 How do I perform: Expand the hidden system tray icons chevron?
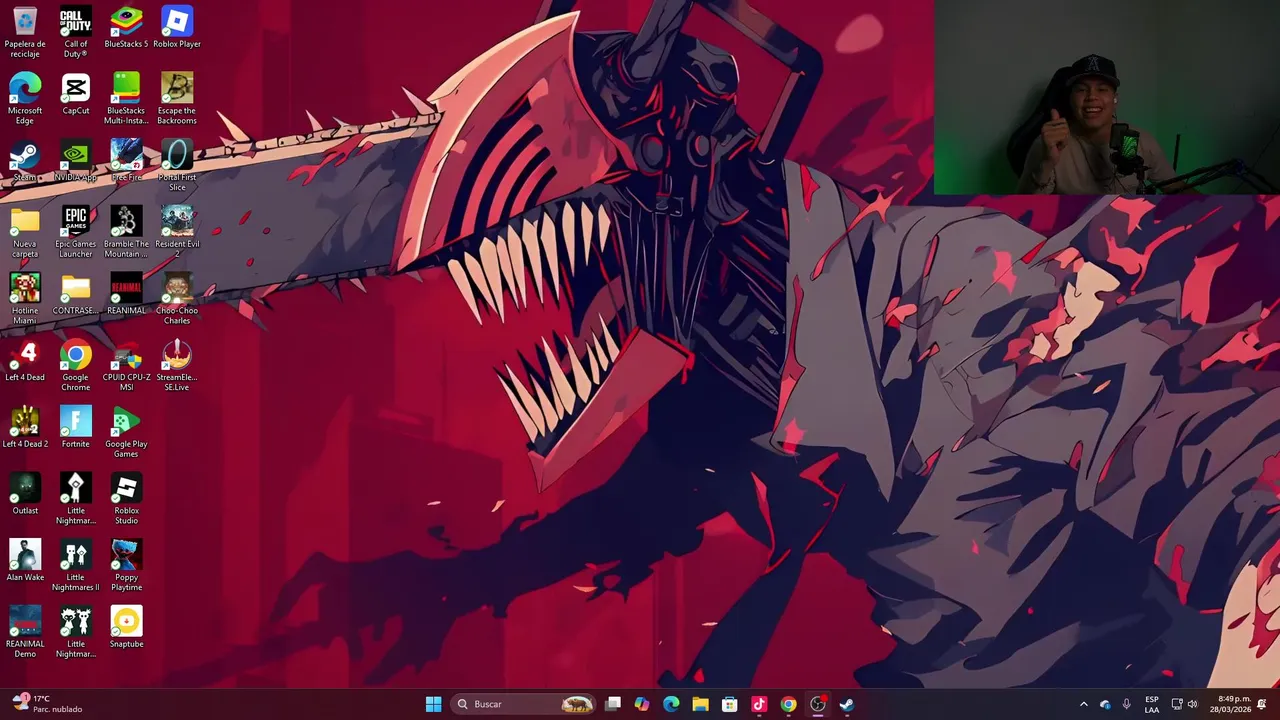1083,704
